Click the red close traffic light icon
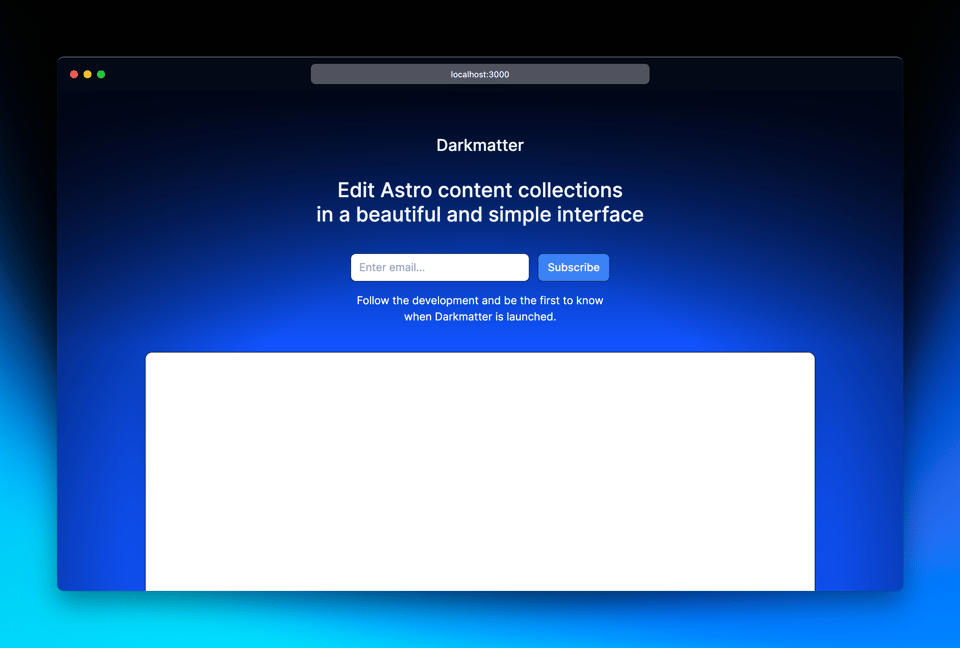Viewport: 960px width, 648px height. [74, 73]
